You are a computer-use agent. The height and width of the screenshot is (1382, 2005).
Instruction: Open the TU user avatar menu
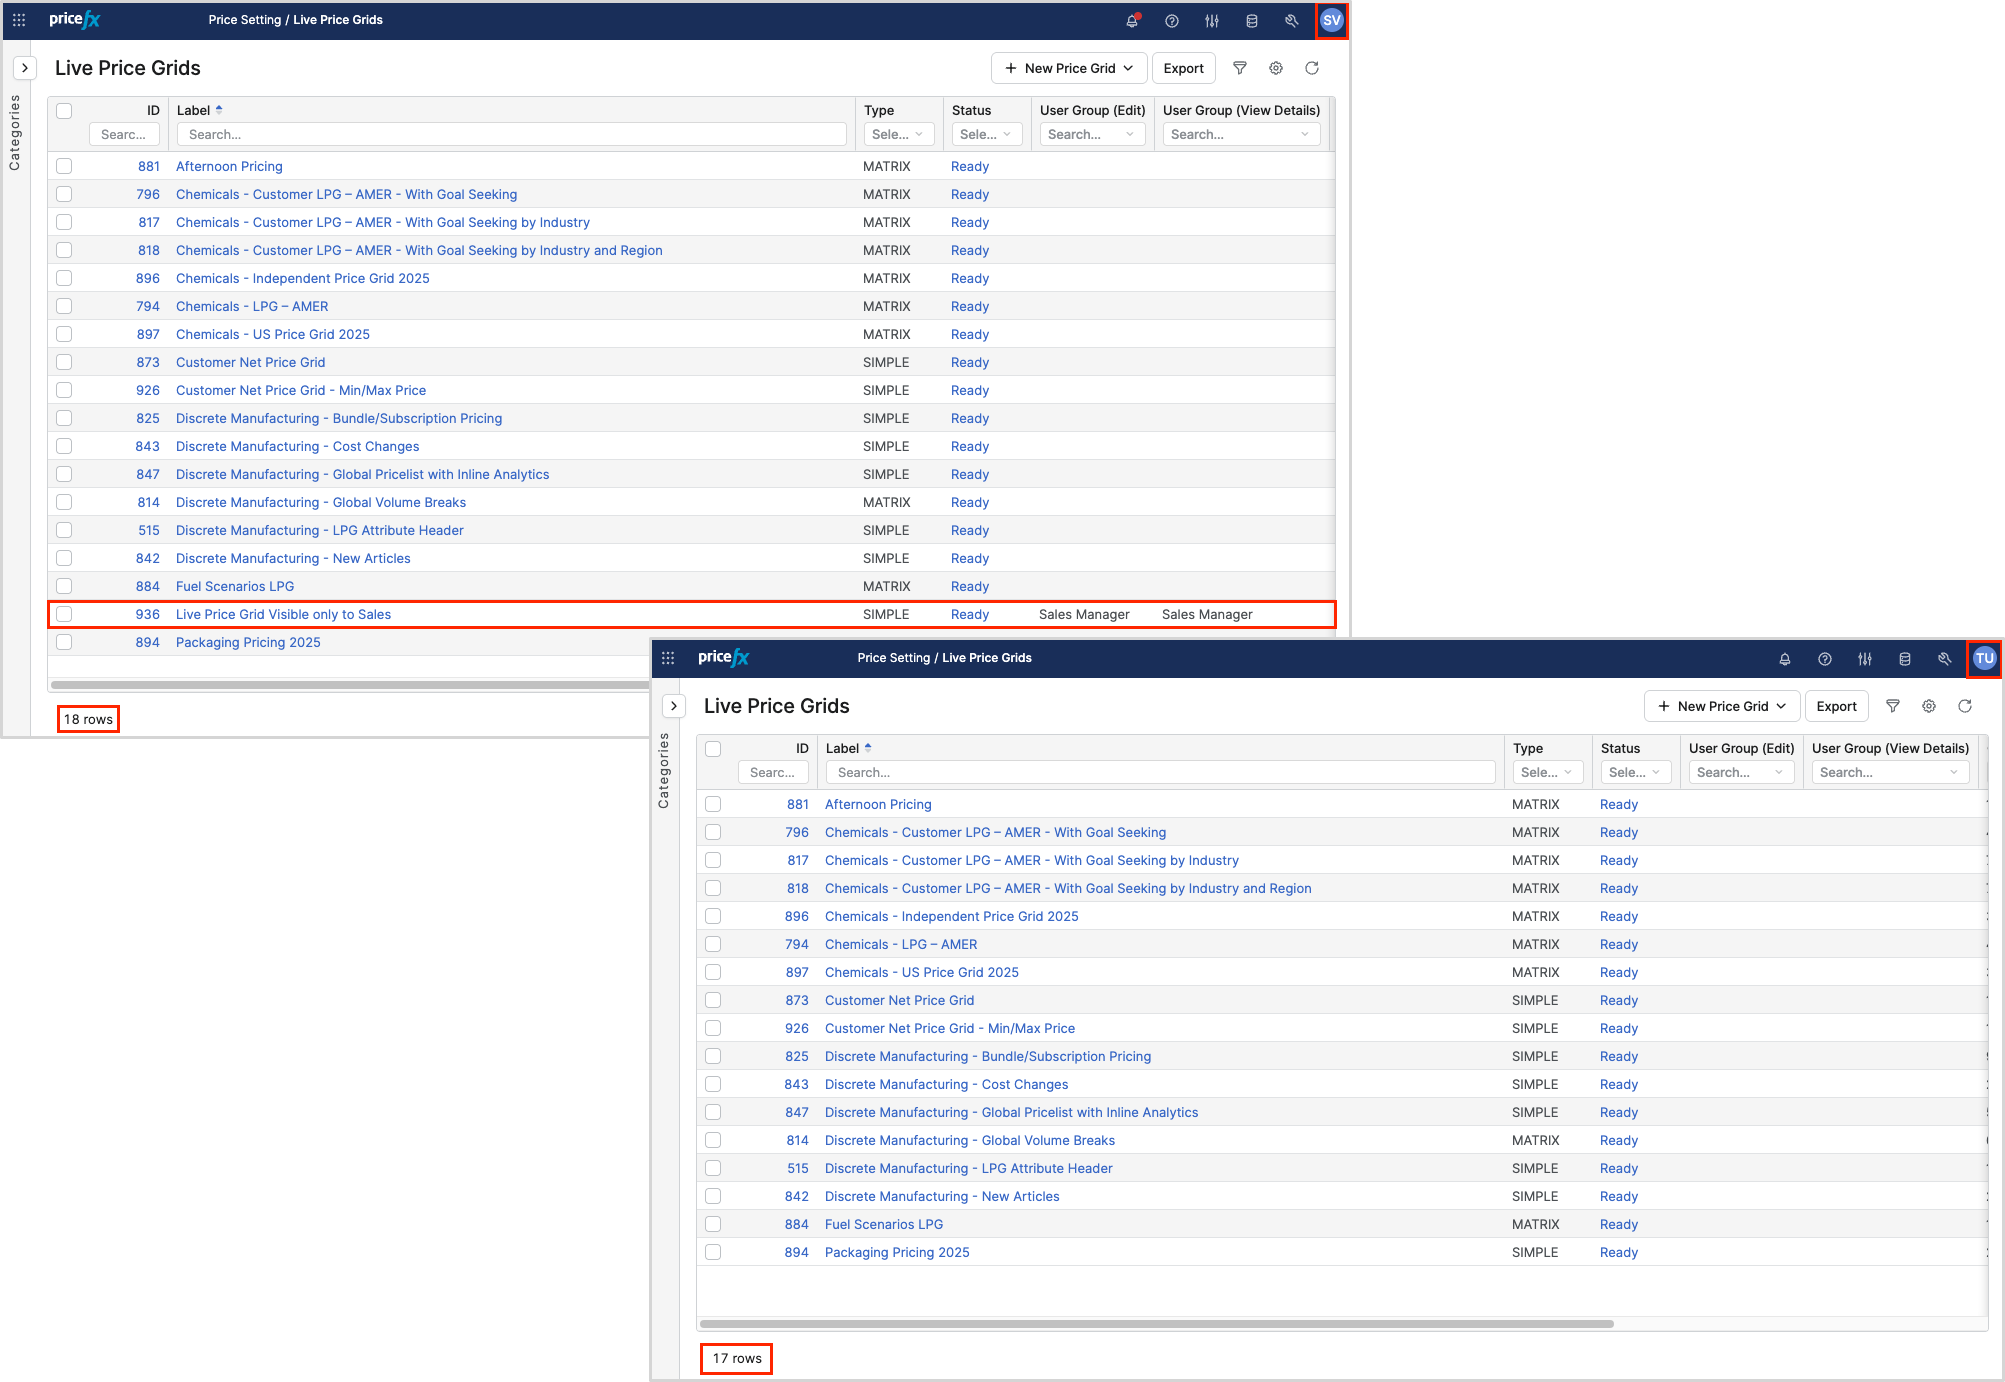pyautogui.click(x=1984, y=658)
